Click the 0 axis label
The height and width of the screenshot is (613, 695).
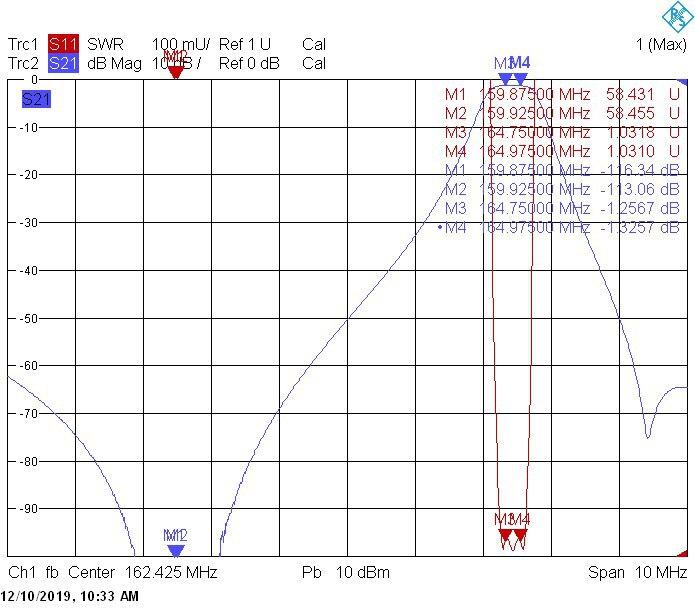tap(34, 80)
